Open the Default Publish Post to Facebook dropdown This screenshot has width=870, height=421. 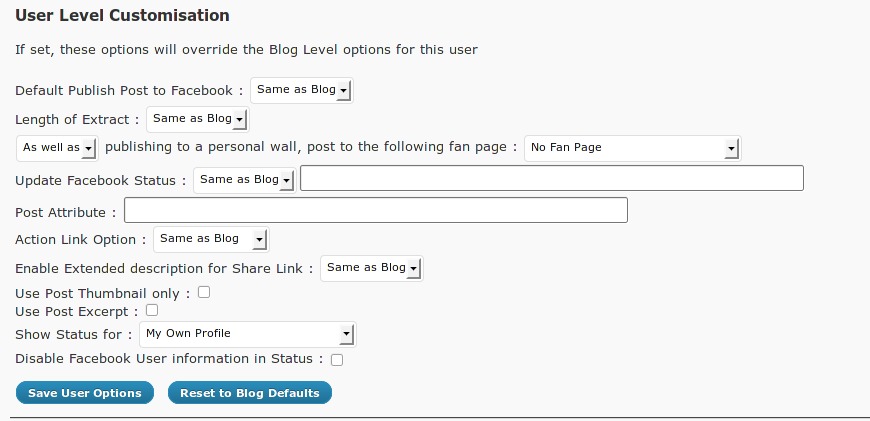point(302,90)
